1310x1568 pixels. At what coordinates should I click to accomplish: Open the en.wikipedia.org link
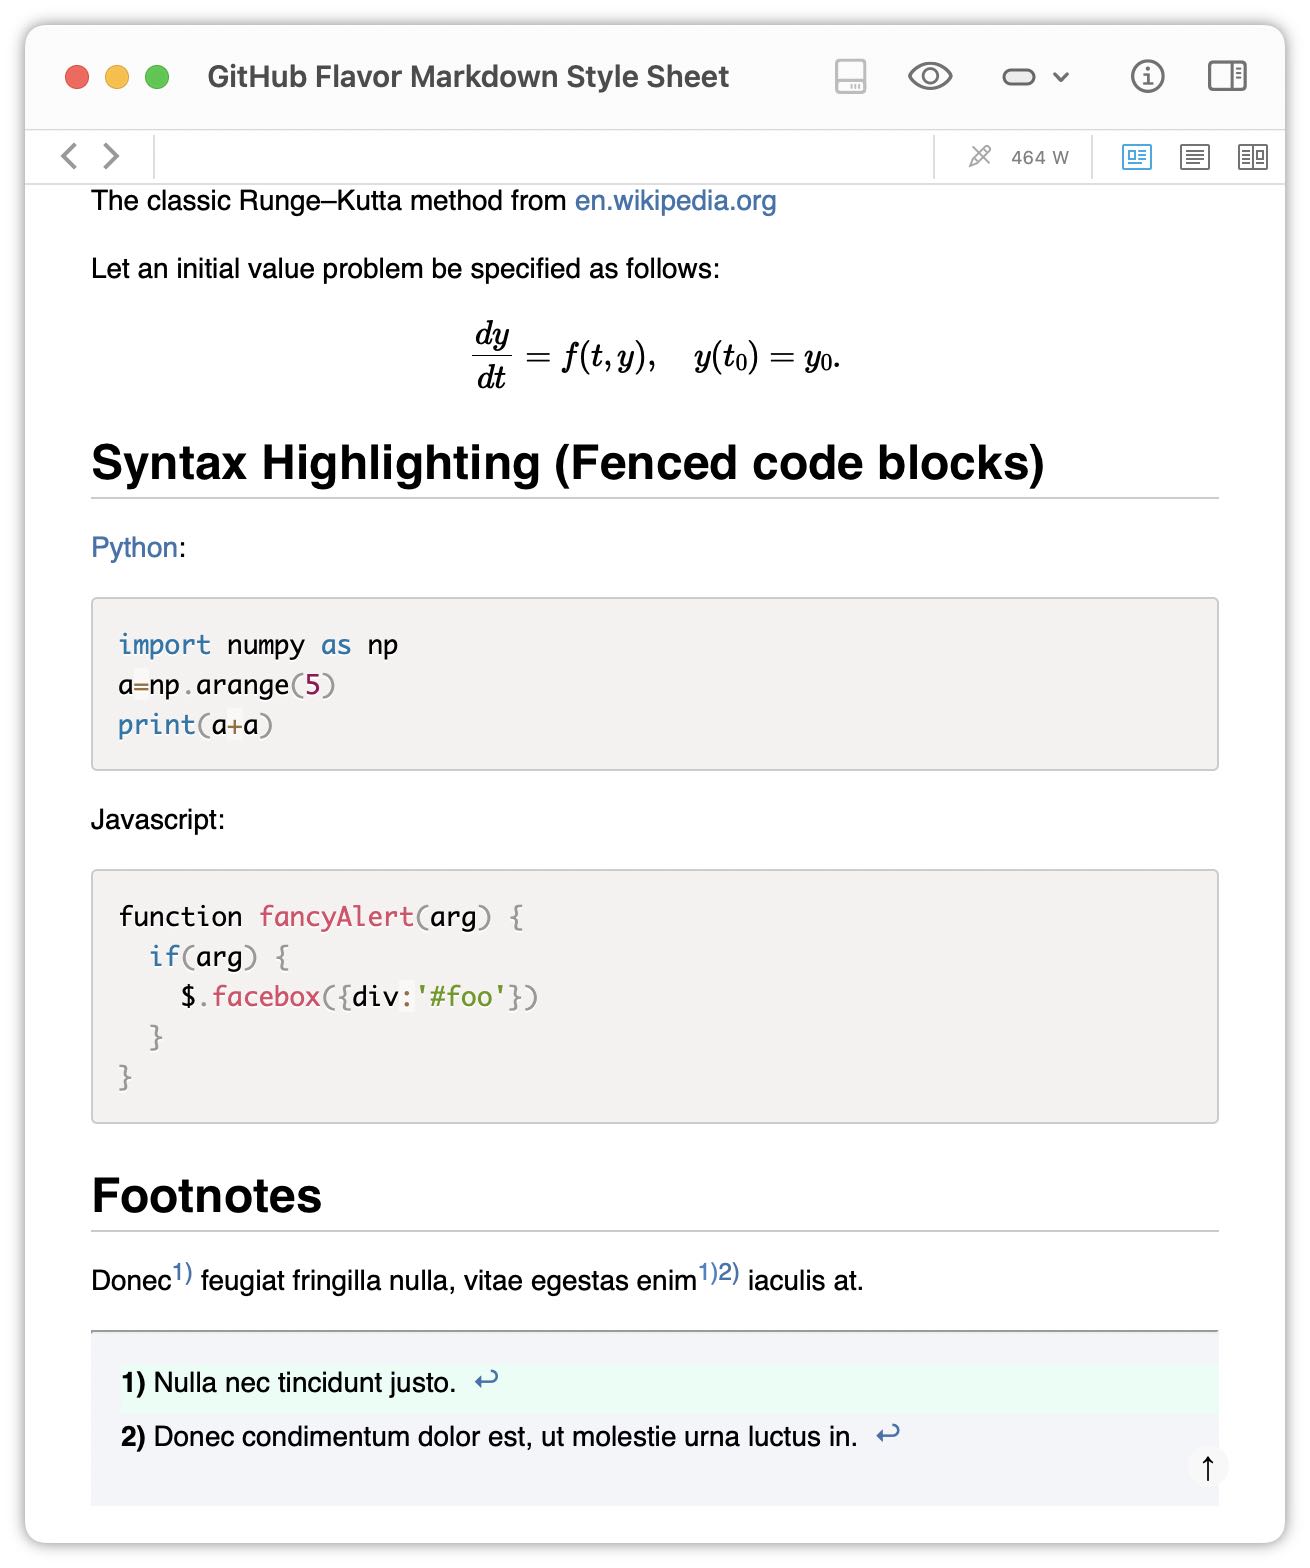[x=675, y=201]
